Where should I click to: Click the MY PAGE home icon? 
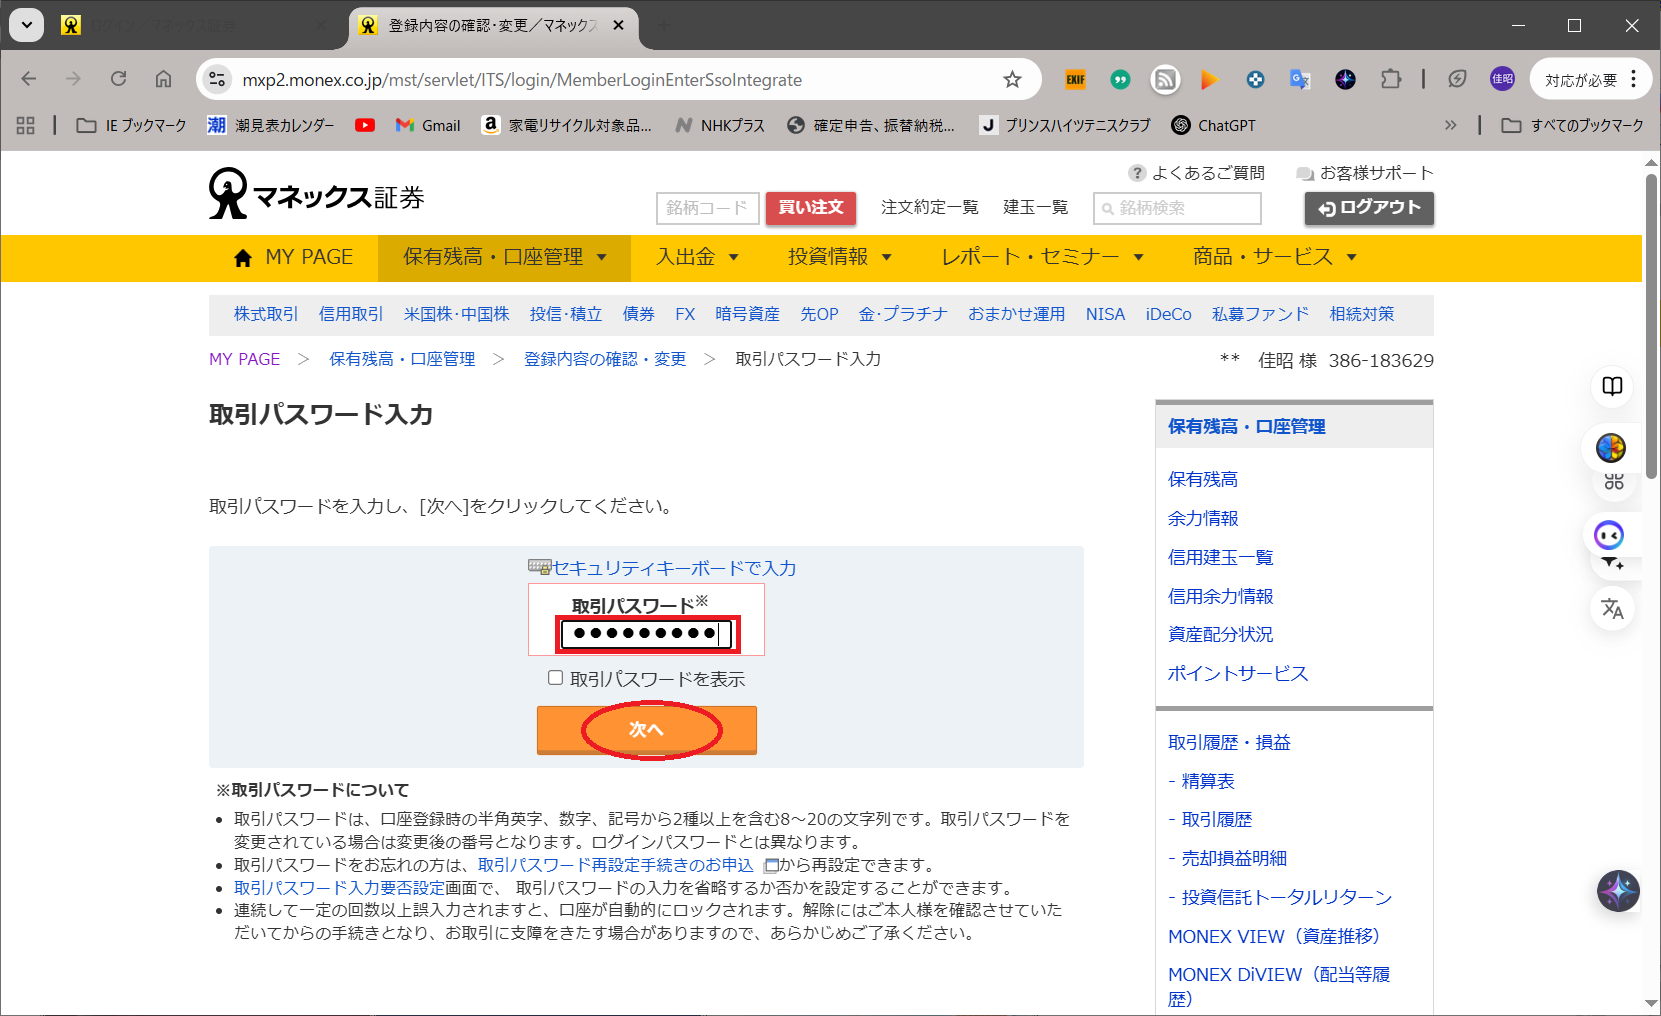pyautogui.click(x=243, y=258)
